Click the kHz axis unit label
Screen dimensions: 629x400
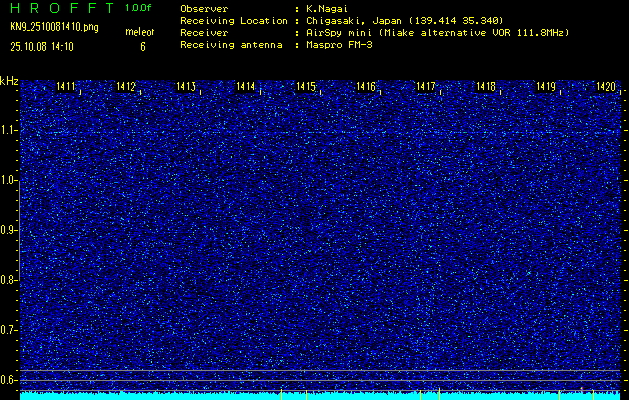[x=9, y=81]
